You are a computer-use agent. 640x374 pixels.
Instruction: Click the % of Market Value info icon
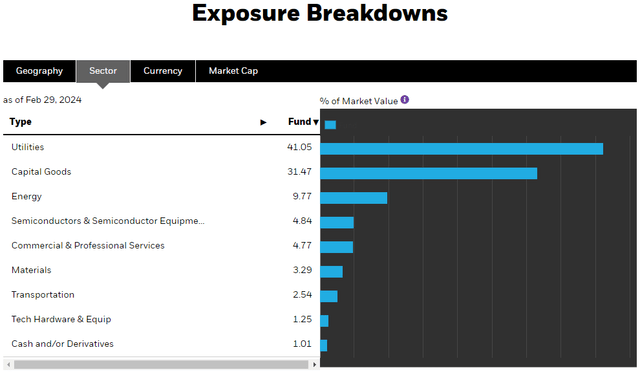404,100
